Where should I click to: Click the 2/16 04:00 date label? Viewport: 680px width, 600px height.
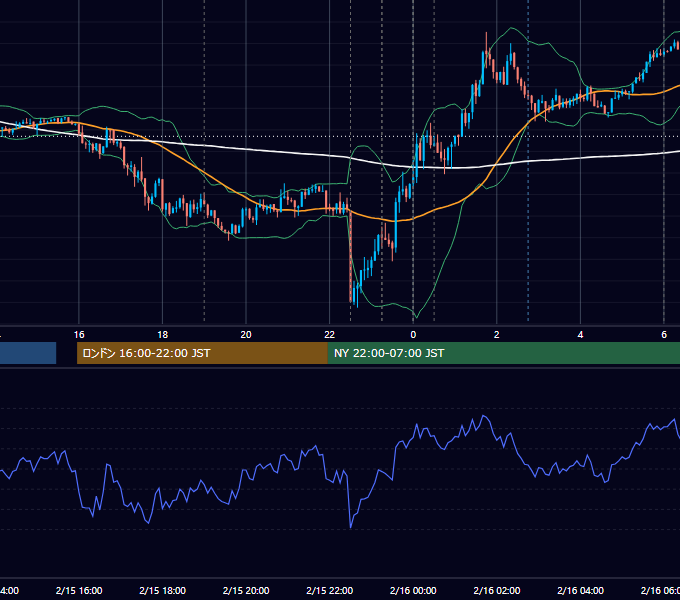(580, 590)
